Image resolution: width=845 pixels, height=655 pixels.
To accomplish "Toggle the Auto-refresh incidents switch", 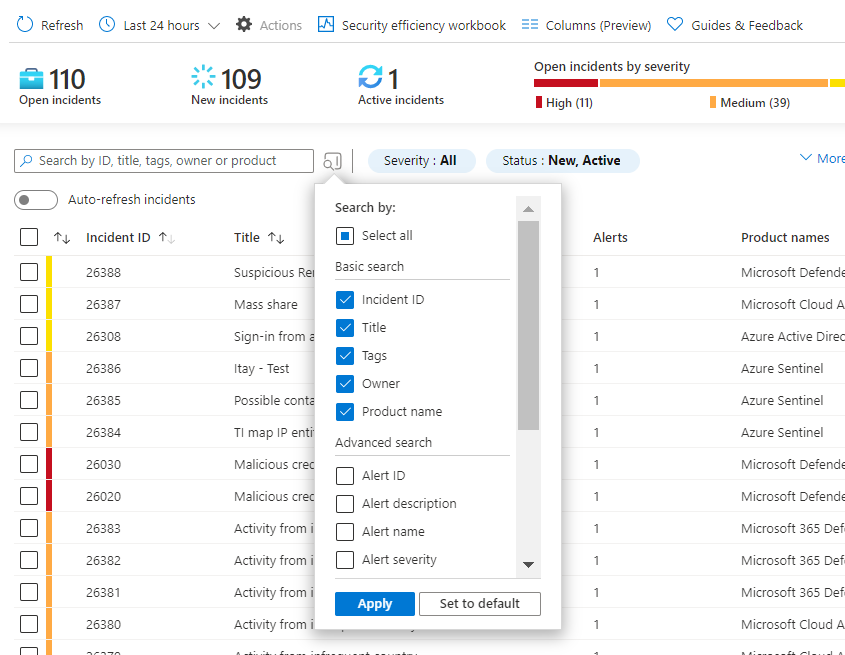I will 36,200.
